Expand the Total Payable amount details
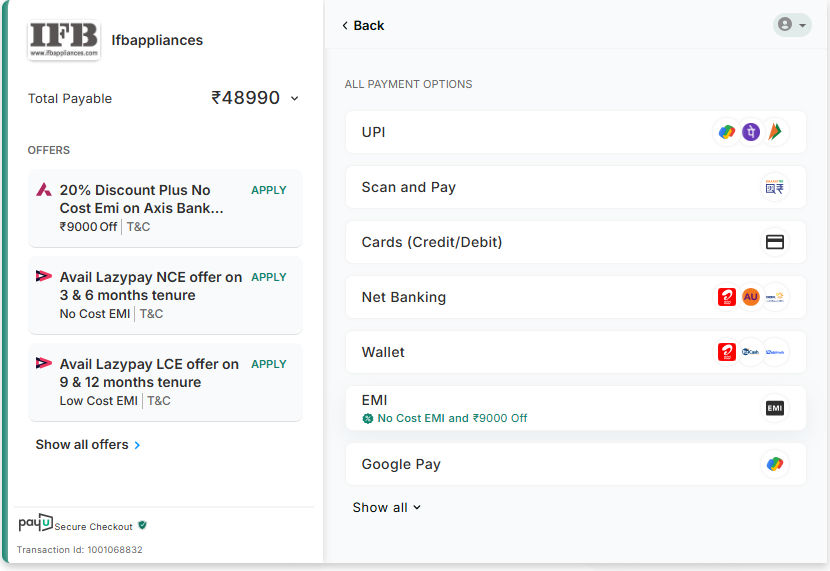The height and width of the screenshot is (571, 830). pos(294,98)
